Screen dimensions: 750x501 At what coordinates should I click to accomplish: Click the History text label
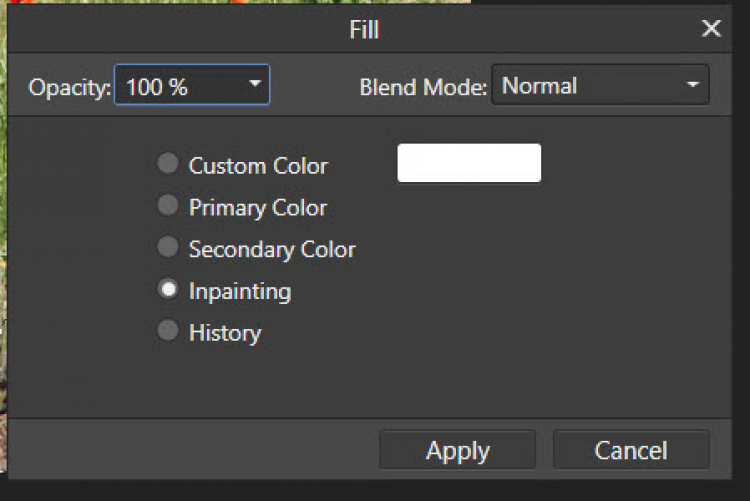point(225,333)
